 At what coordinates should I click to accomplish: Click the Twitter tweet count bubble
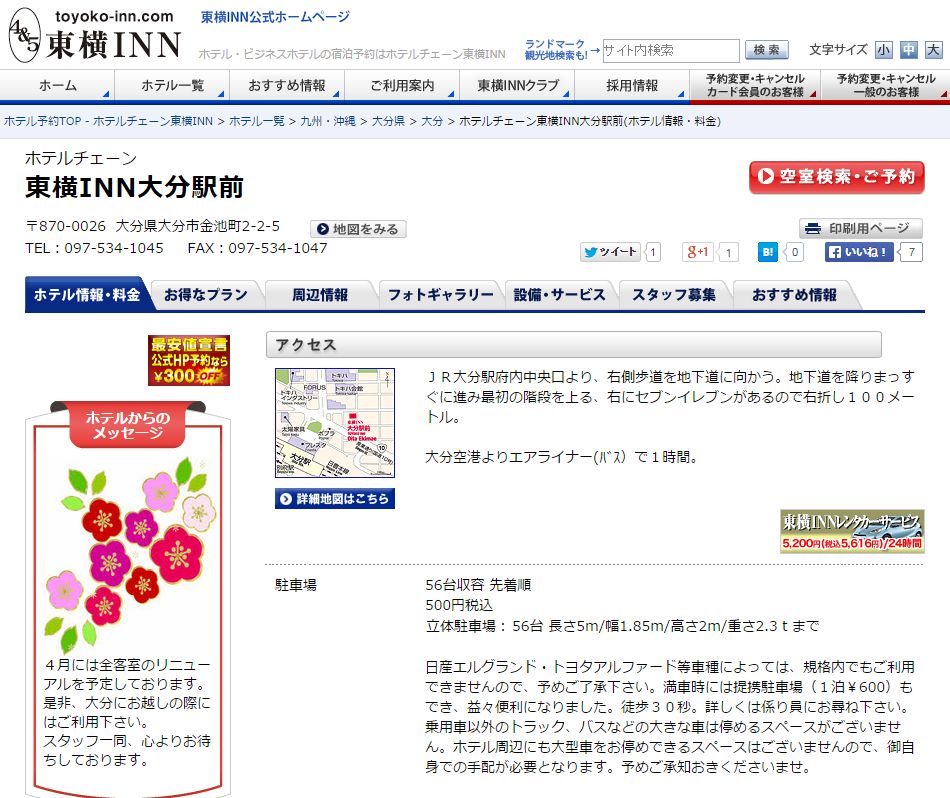653,252
